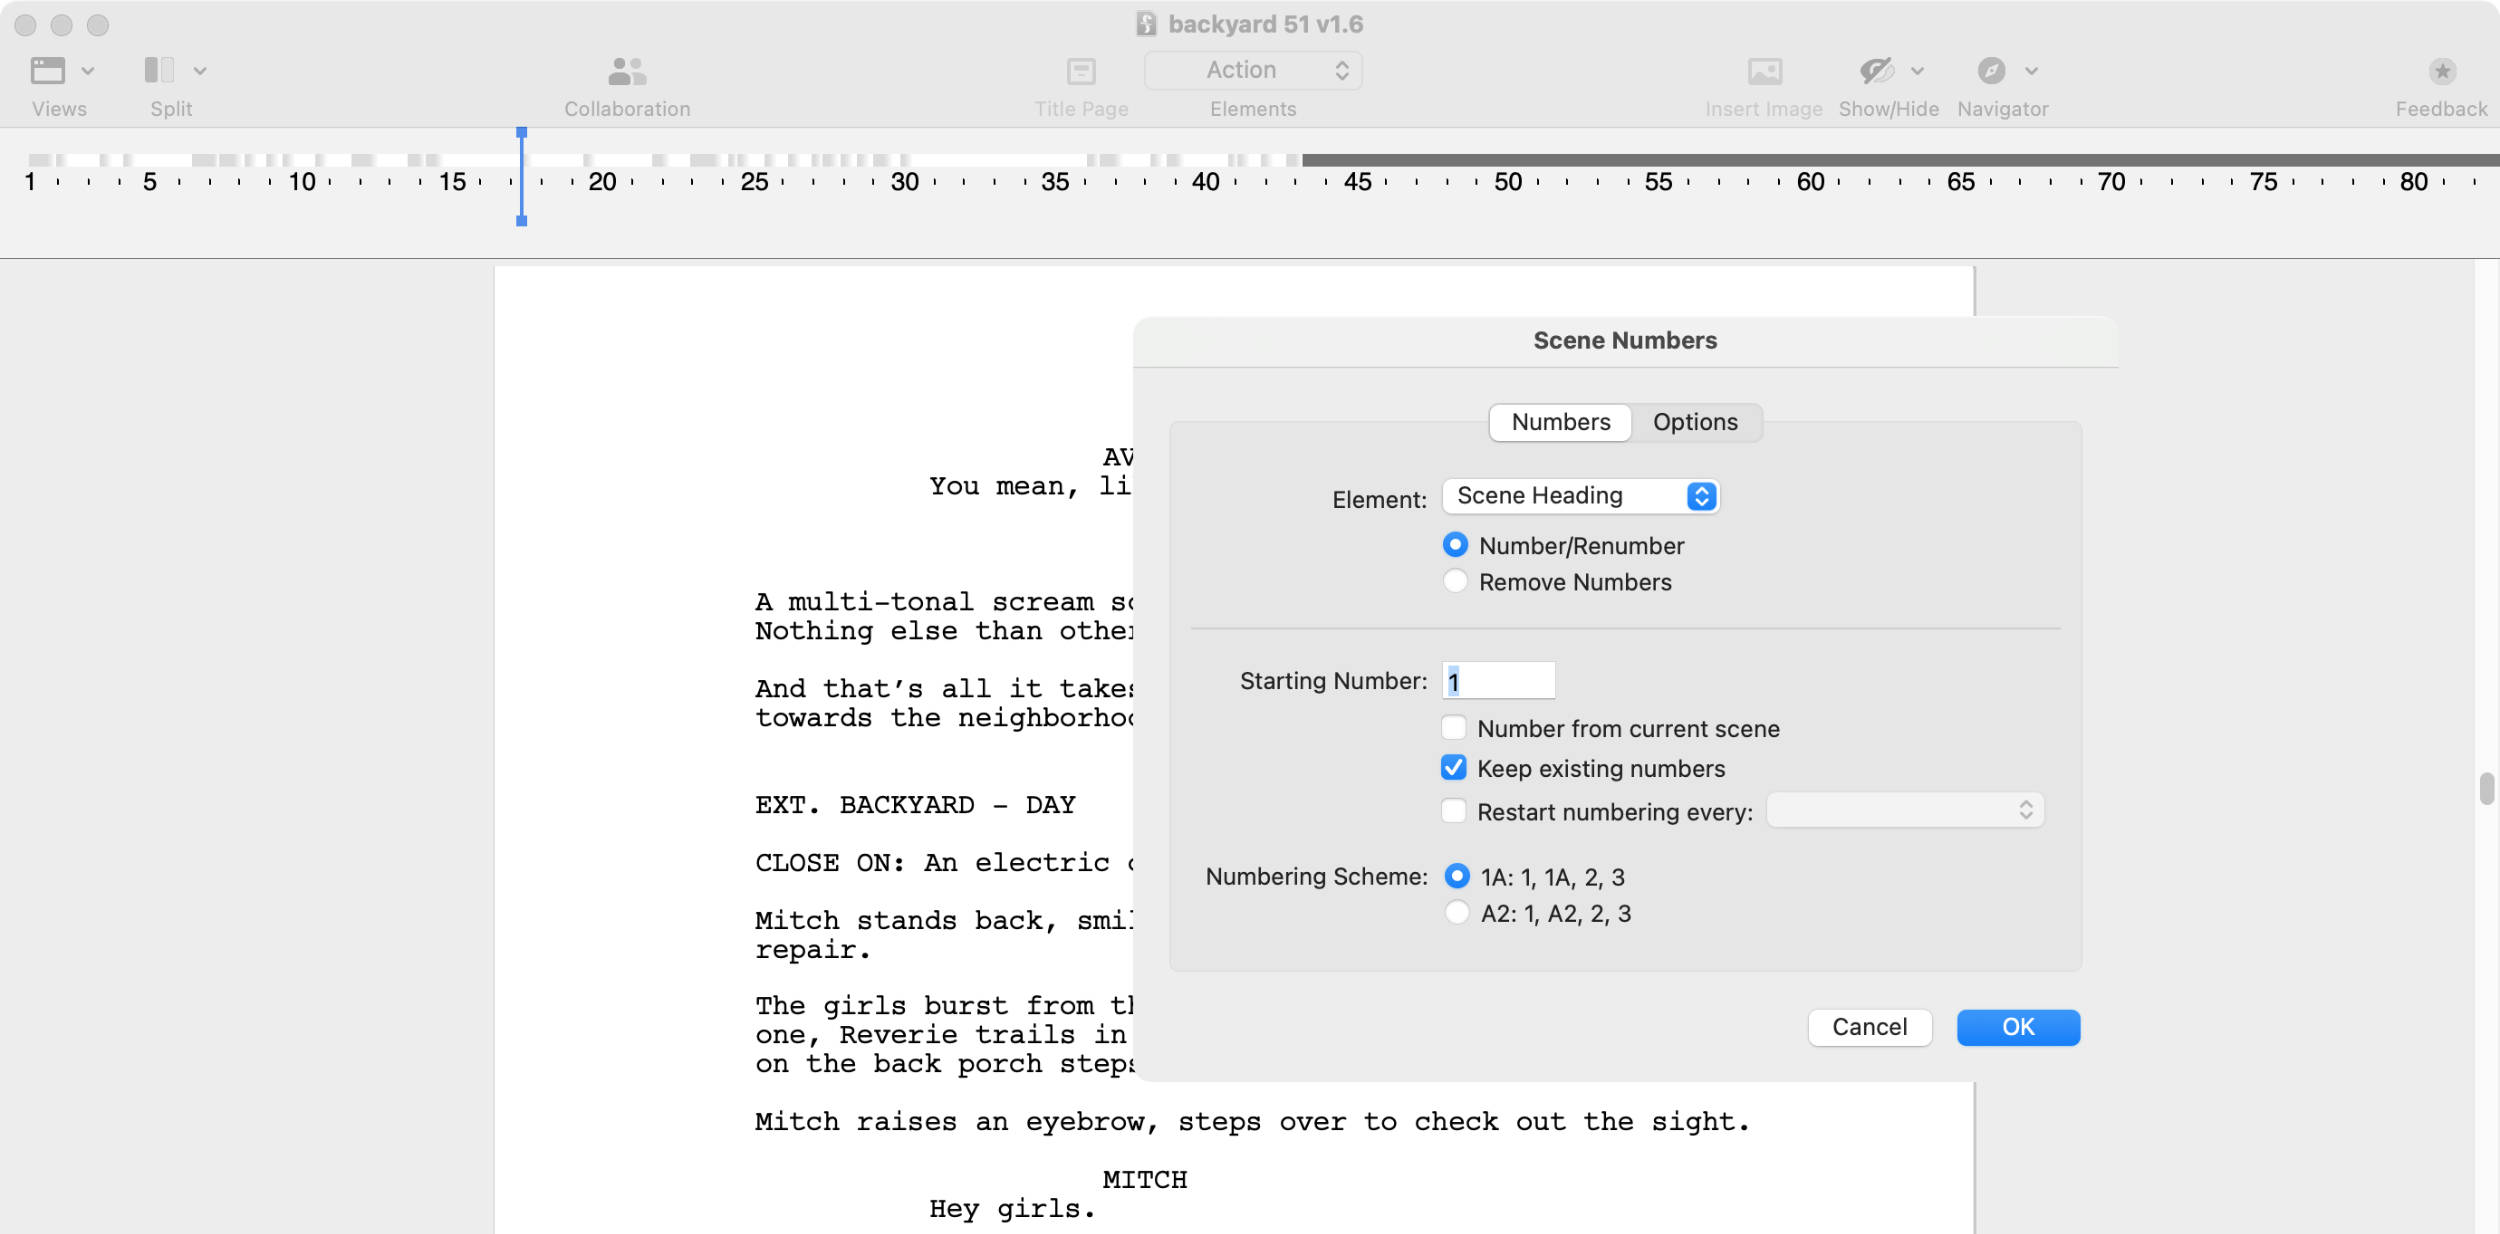Uncheck Keep existing numbers checkbox
This screenshot has height=1234, width=2500.
pyautogui.click(x=1453, y=768)
